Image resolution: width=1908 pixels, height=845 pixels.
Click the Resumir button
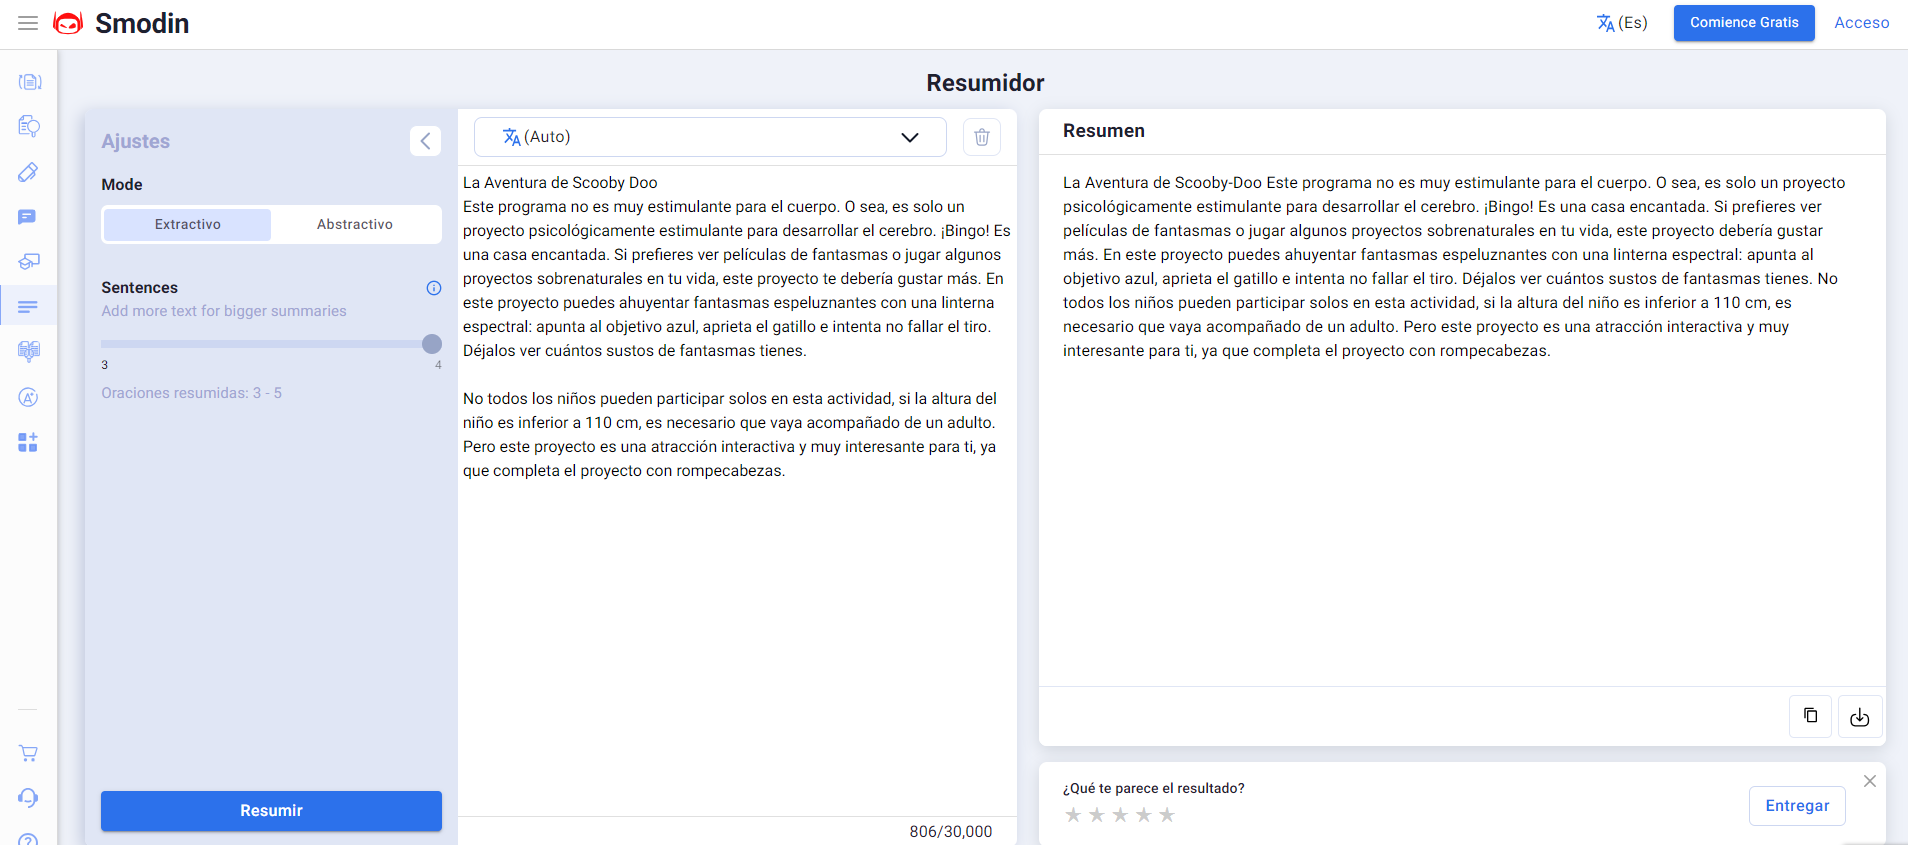click(x=271, y=811)
